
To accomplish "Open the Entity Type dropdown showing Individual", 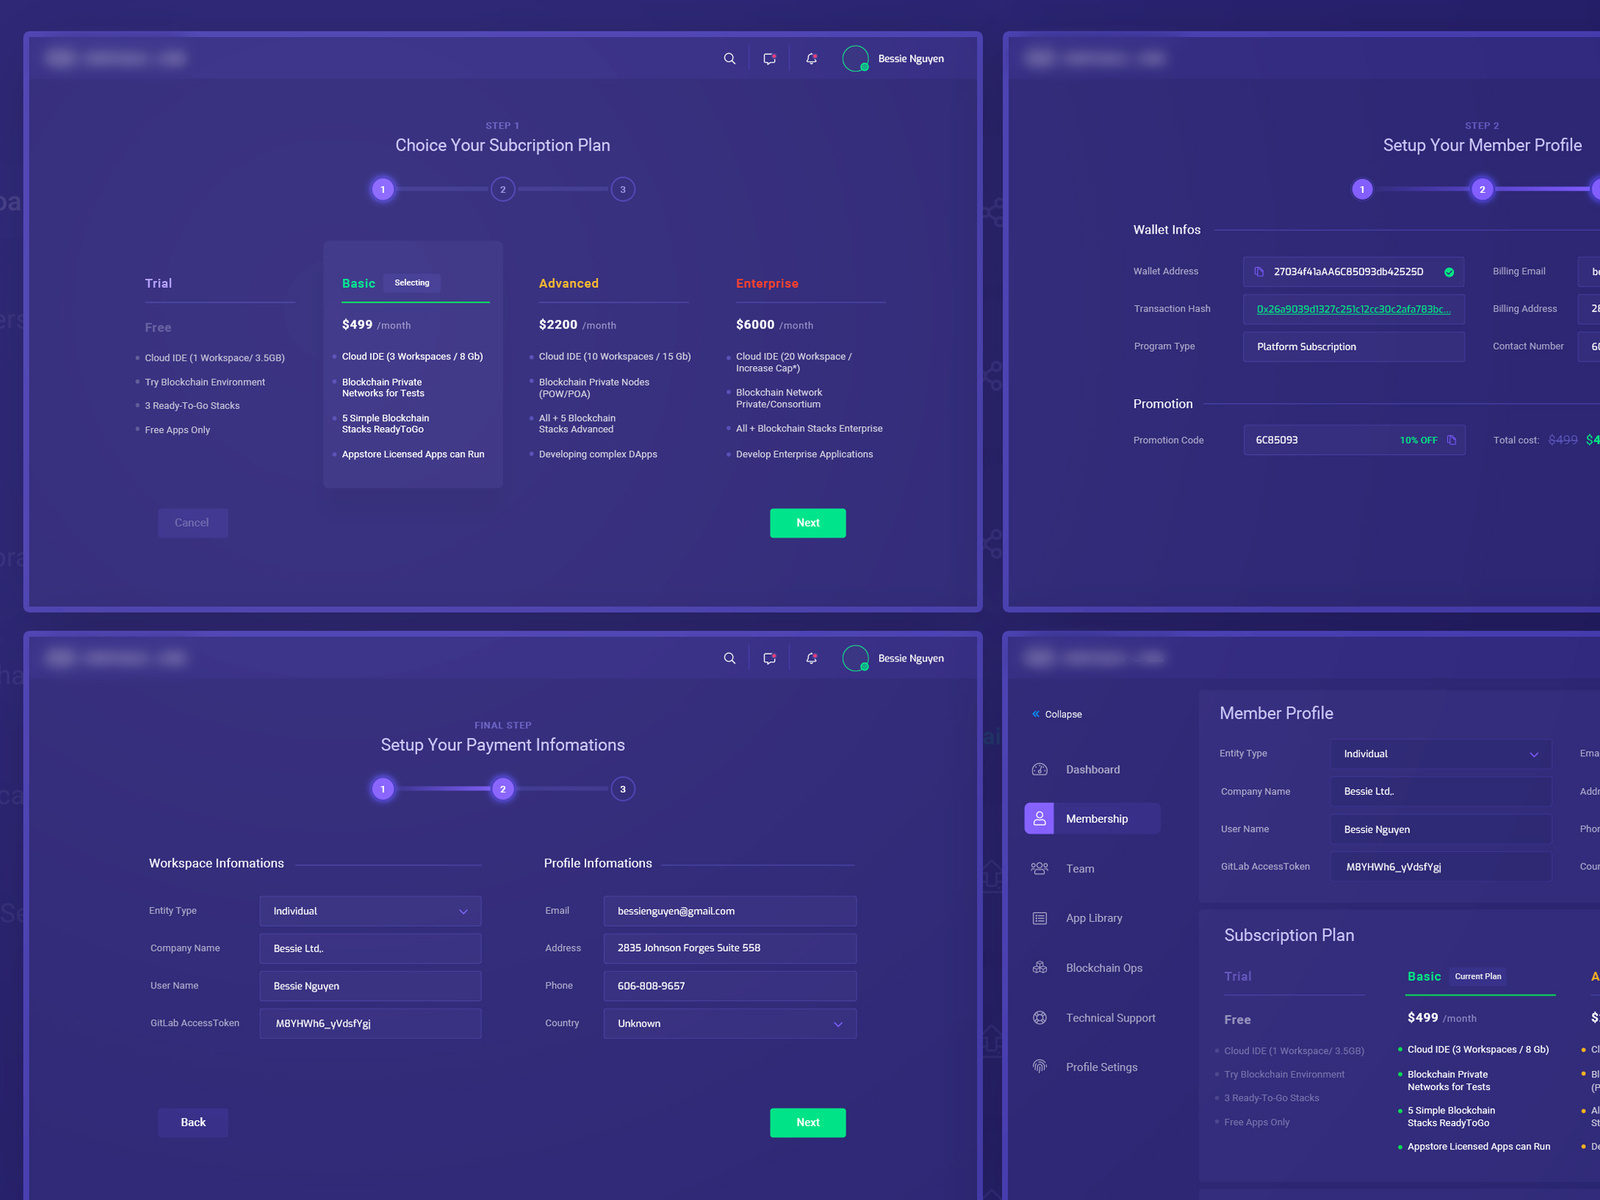I will pos(370,911).
